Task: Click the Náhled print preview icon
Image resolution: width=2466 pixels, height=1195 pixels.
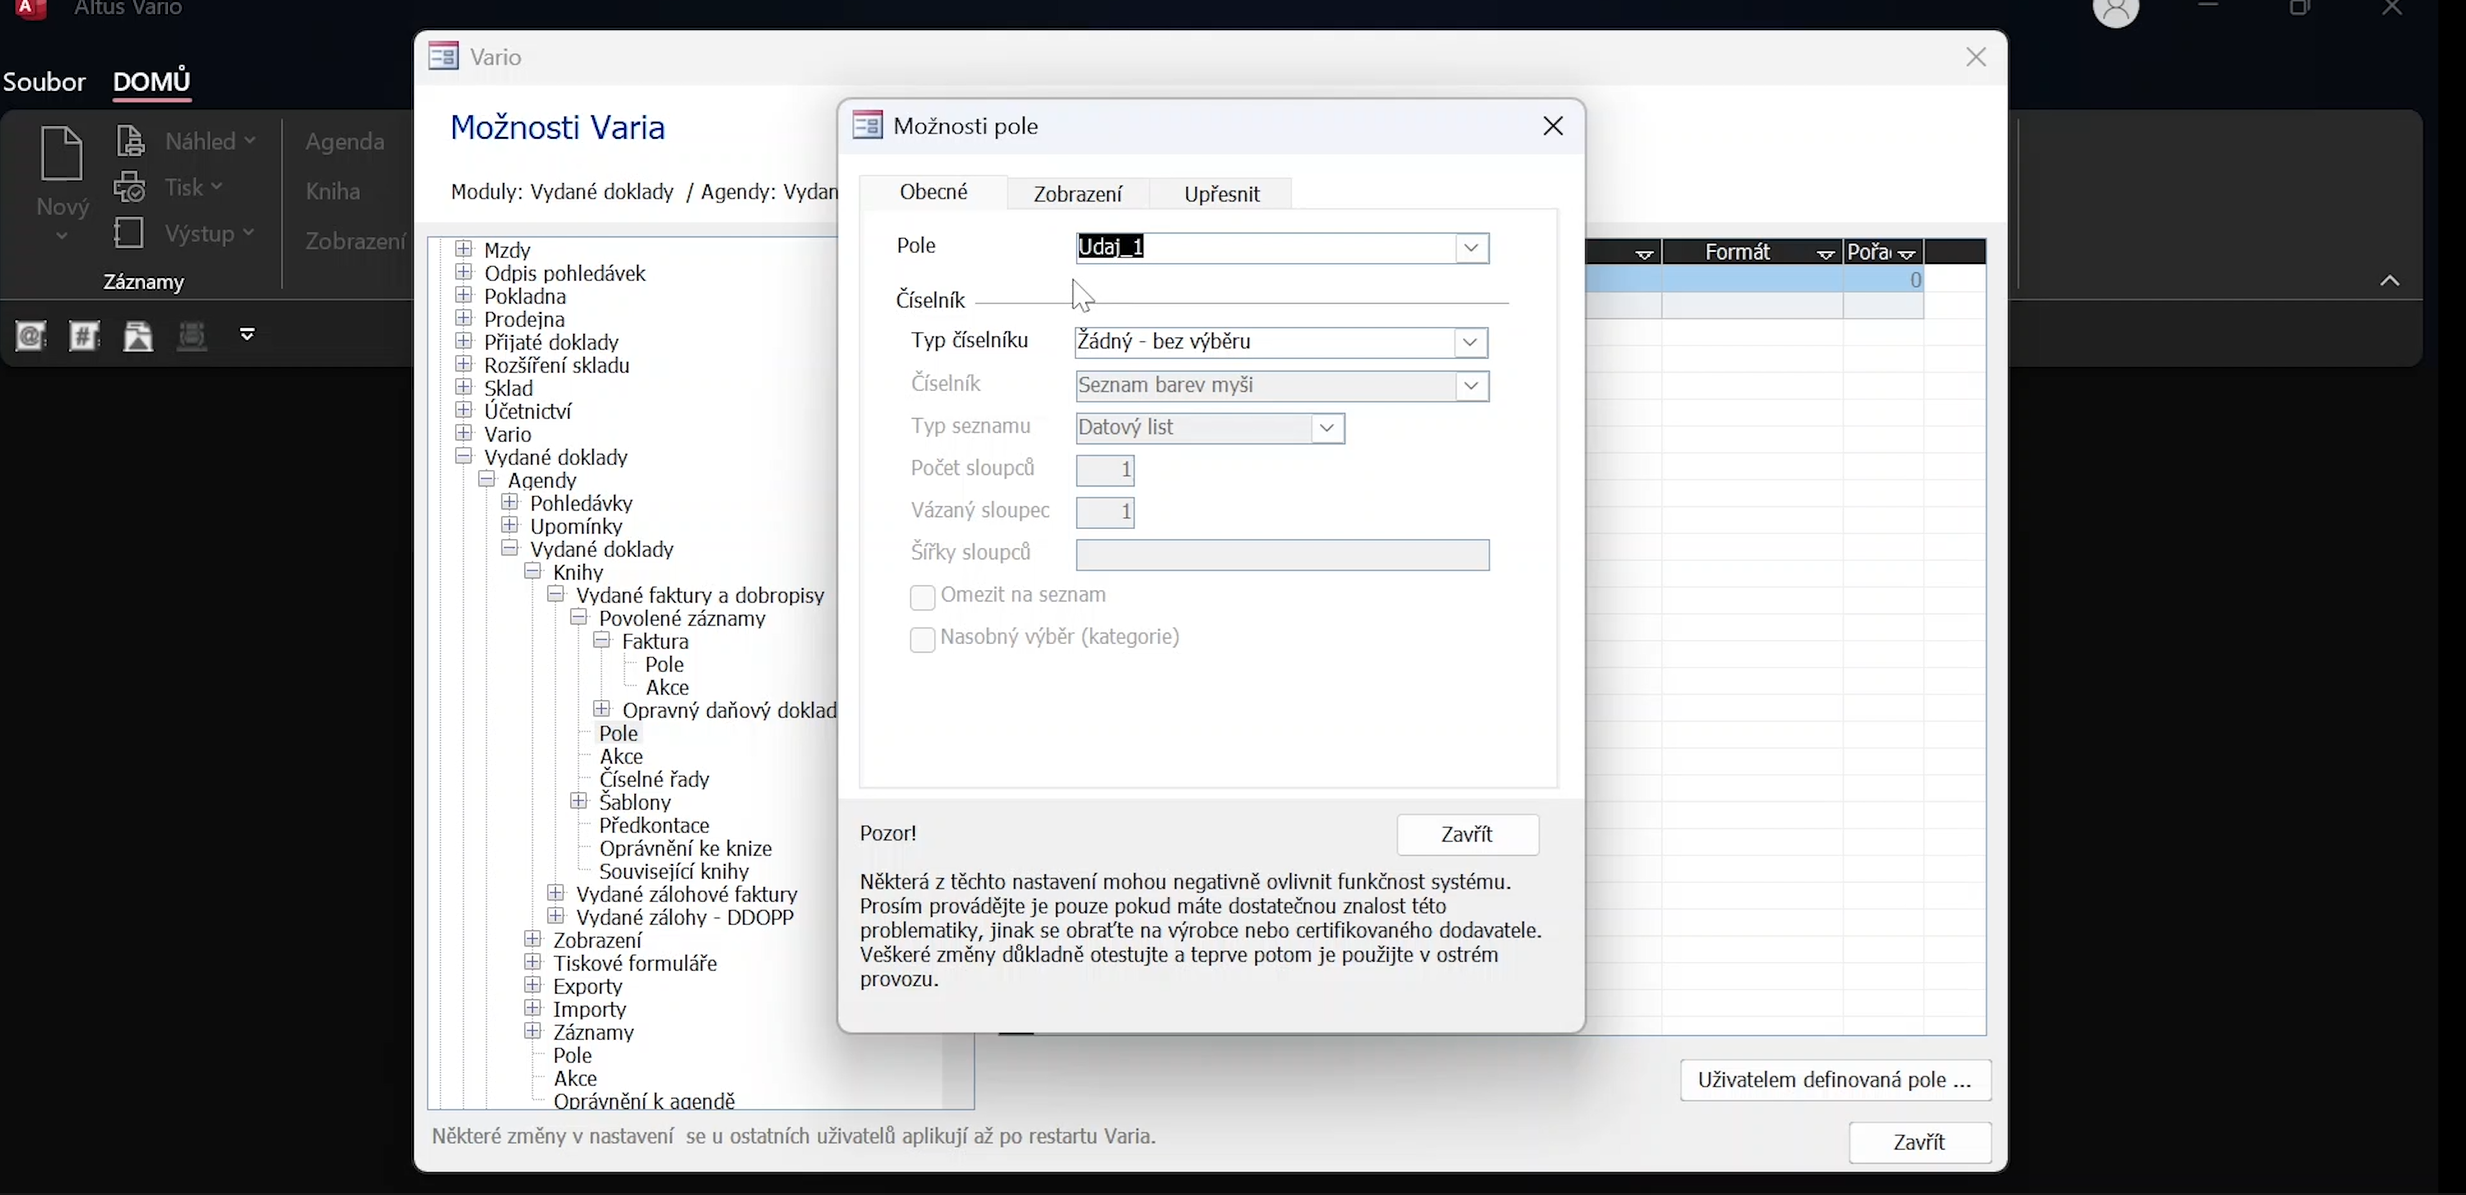Action: coord(131,141)
